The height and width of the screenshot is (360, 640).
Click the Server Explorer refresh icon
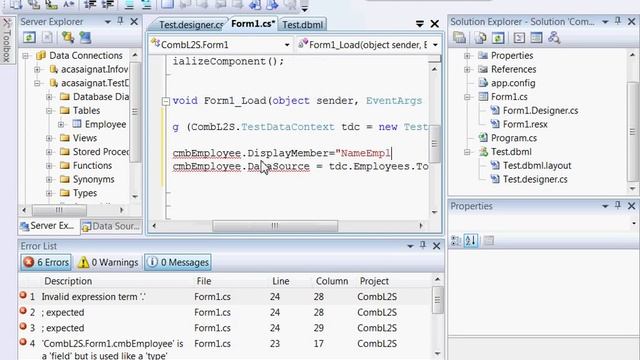(29, 38)
